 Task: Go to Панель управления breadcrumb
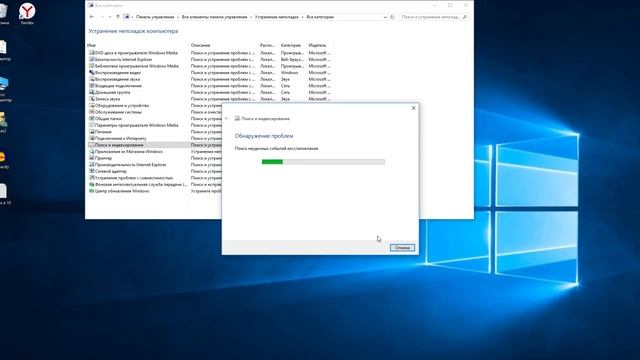[155, 17]
